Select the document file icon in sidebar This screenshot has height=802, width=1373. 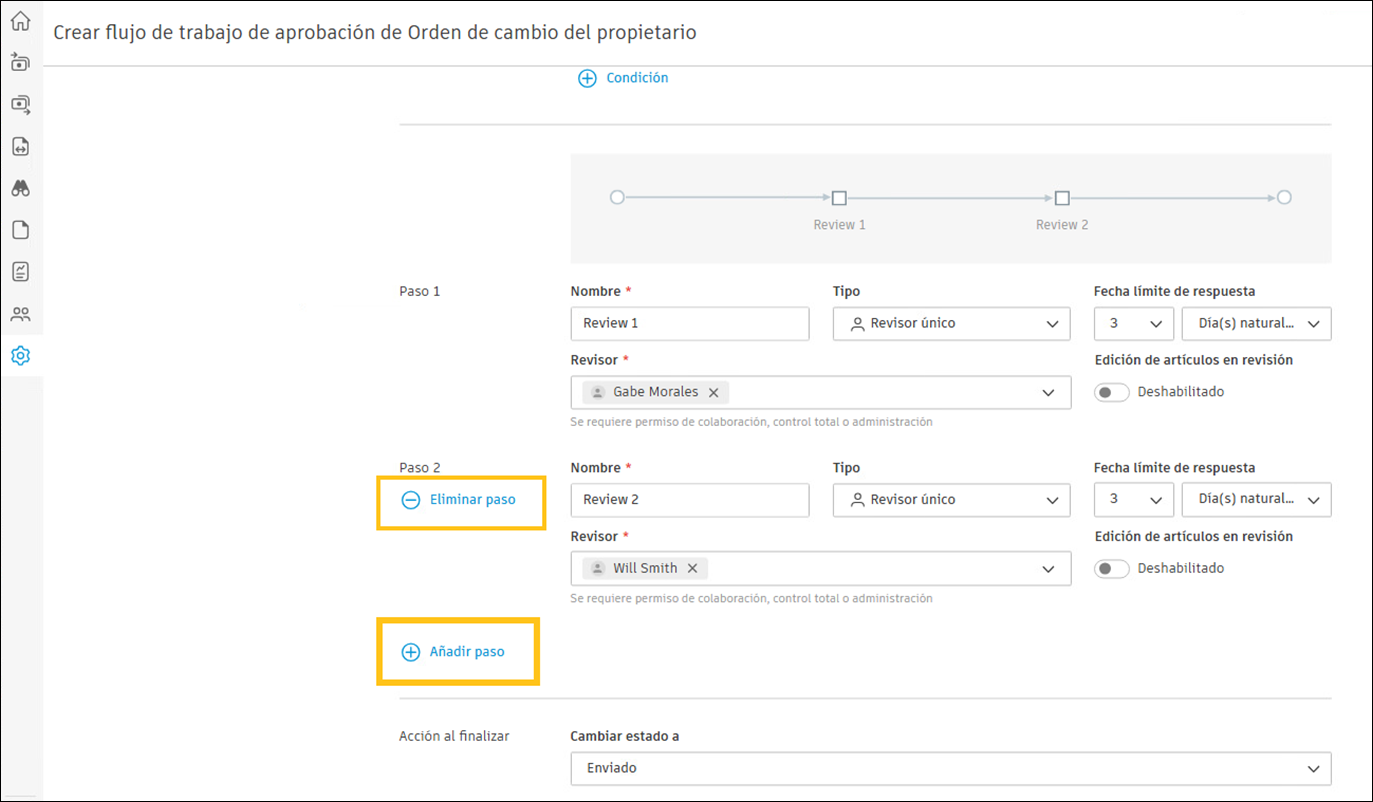pyautogui.click(x=20, y=229)
